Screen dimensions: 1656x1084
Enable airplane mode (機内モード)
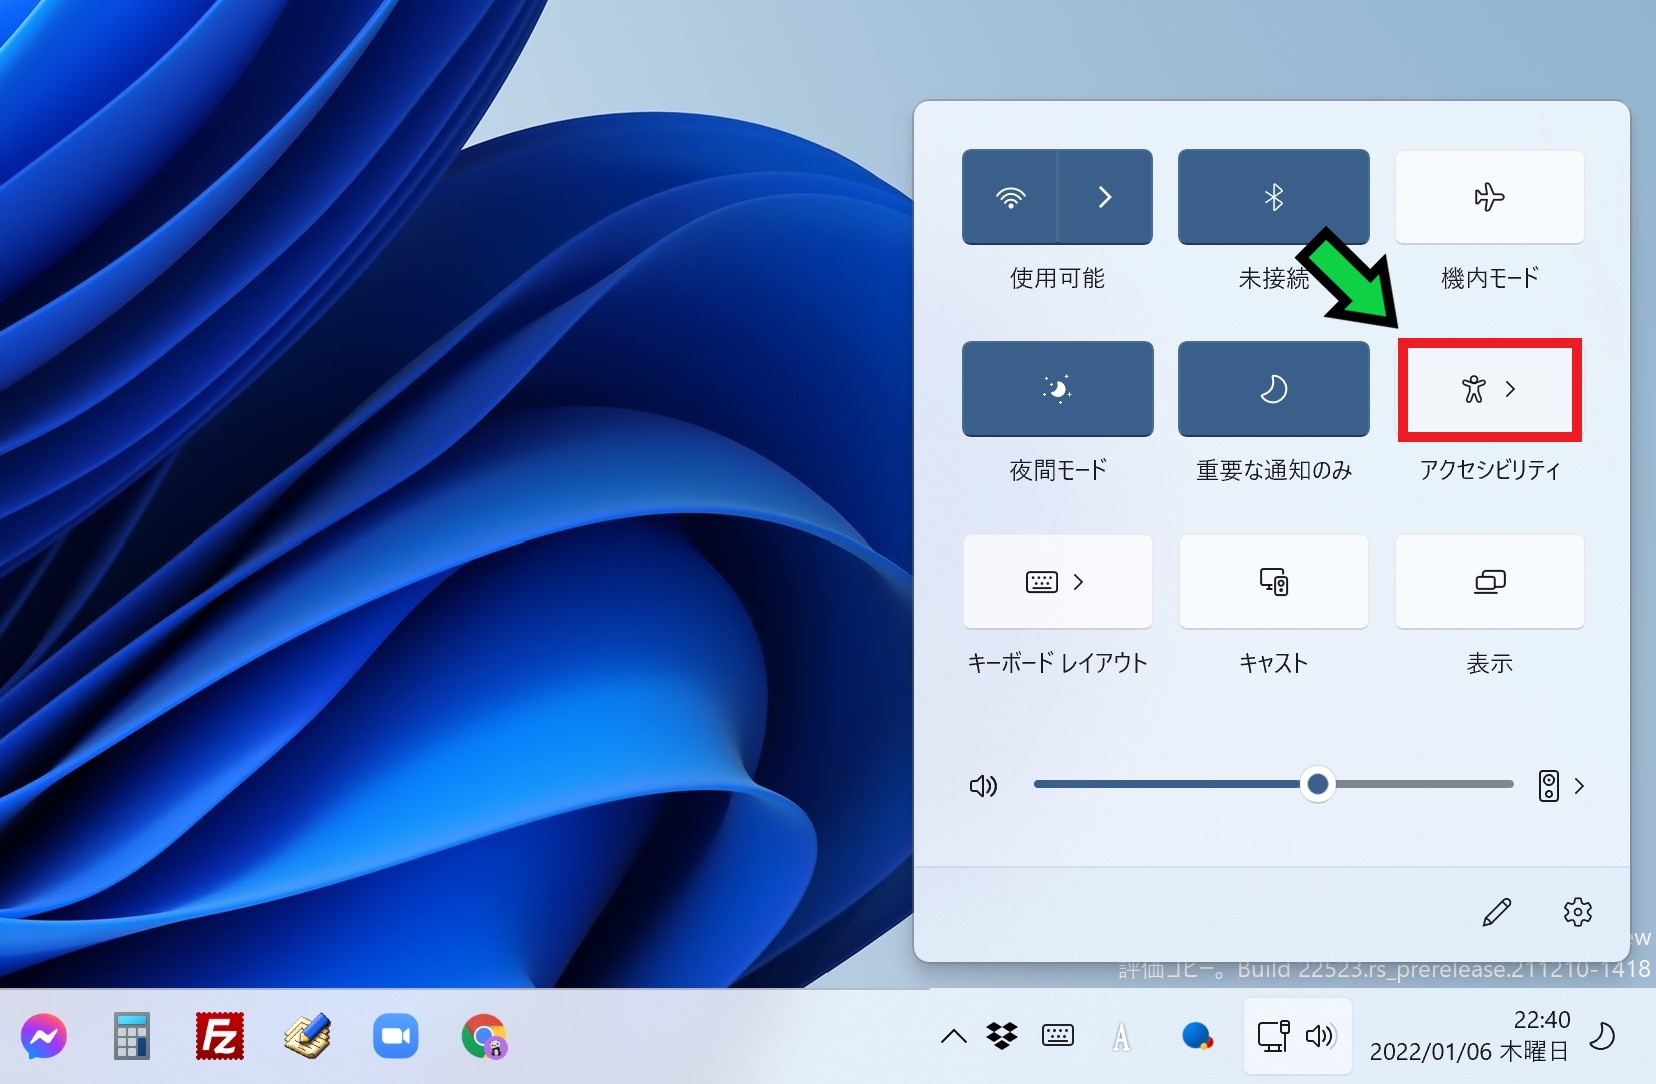(1489, 197)
